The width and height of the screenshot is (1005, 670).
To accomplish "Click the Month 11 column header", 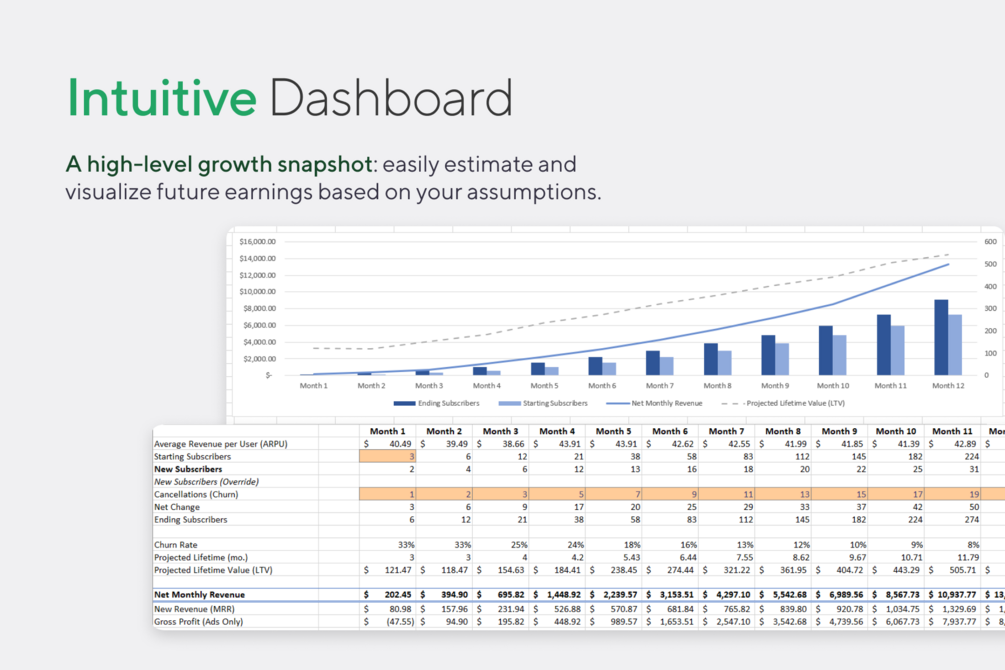I will tap(952, 431).
